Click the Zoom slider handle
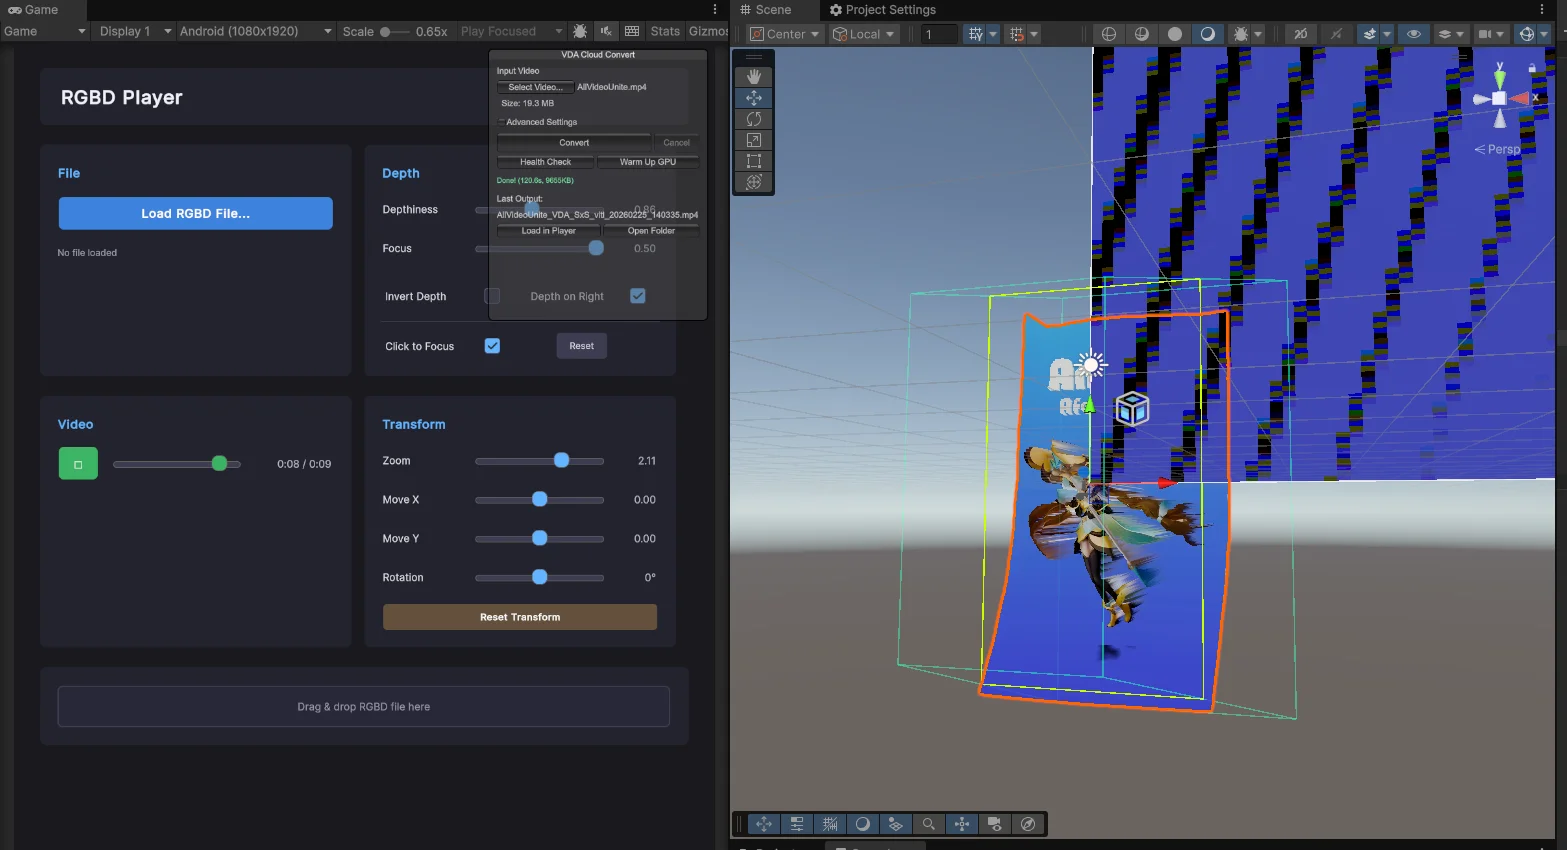The image size is (1567, 850). click(562, 460)
